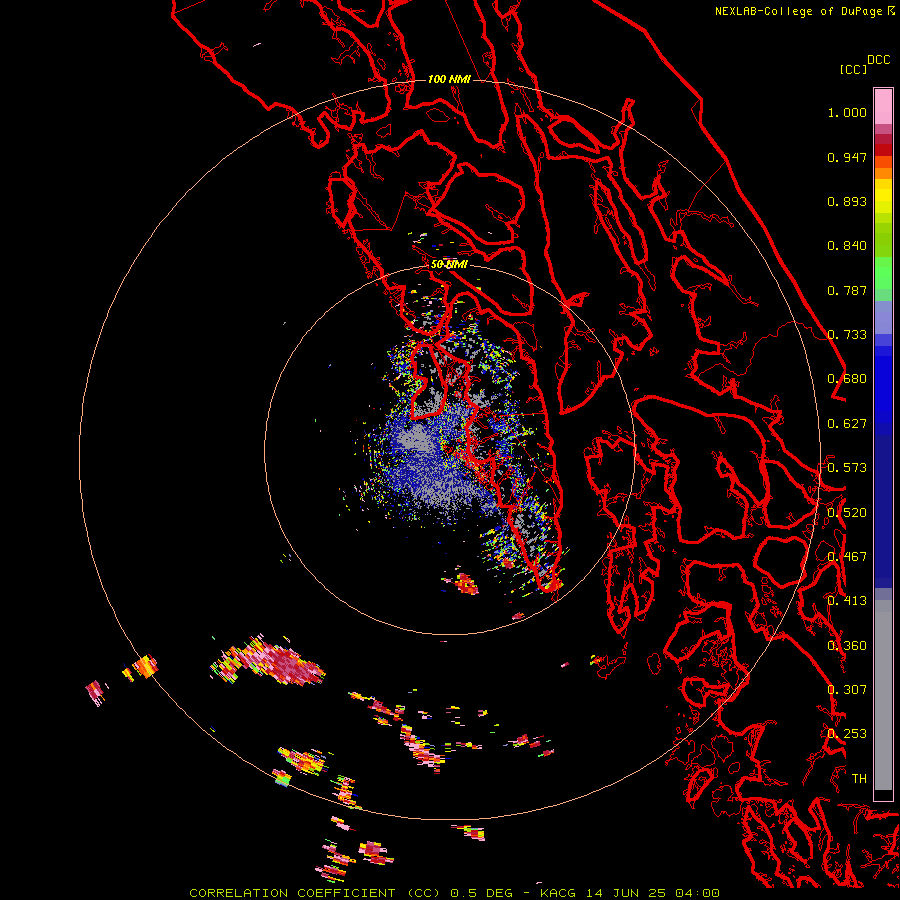Click the 0.253 scale value

click(847, 734)
